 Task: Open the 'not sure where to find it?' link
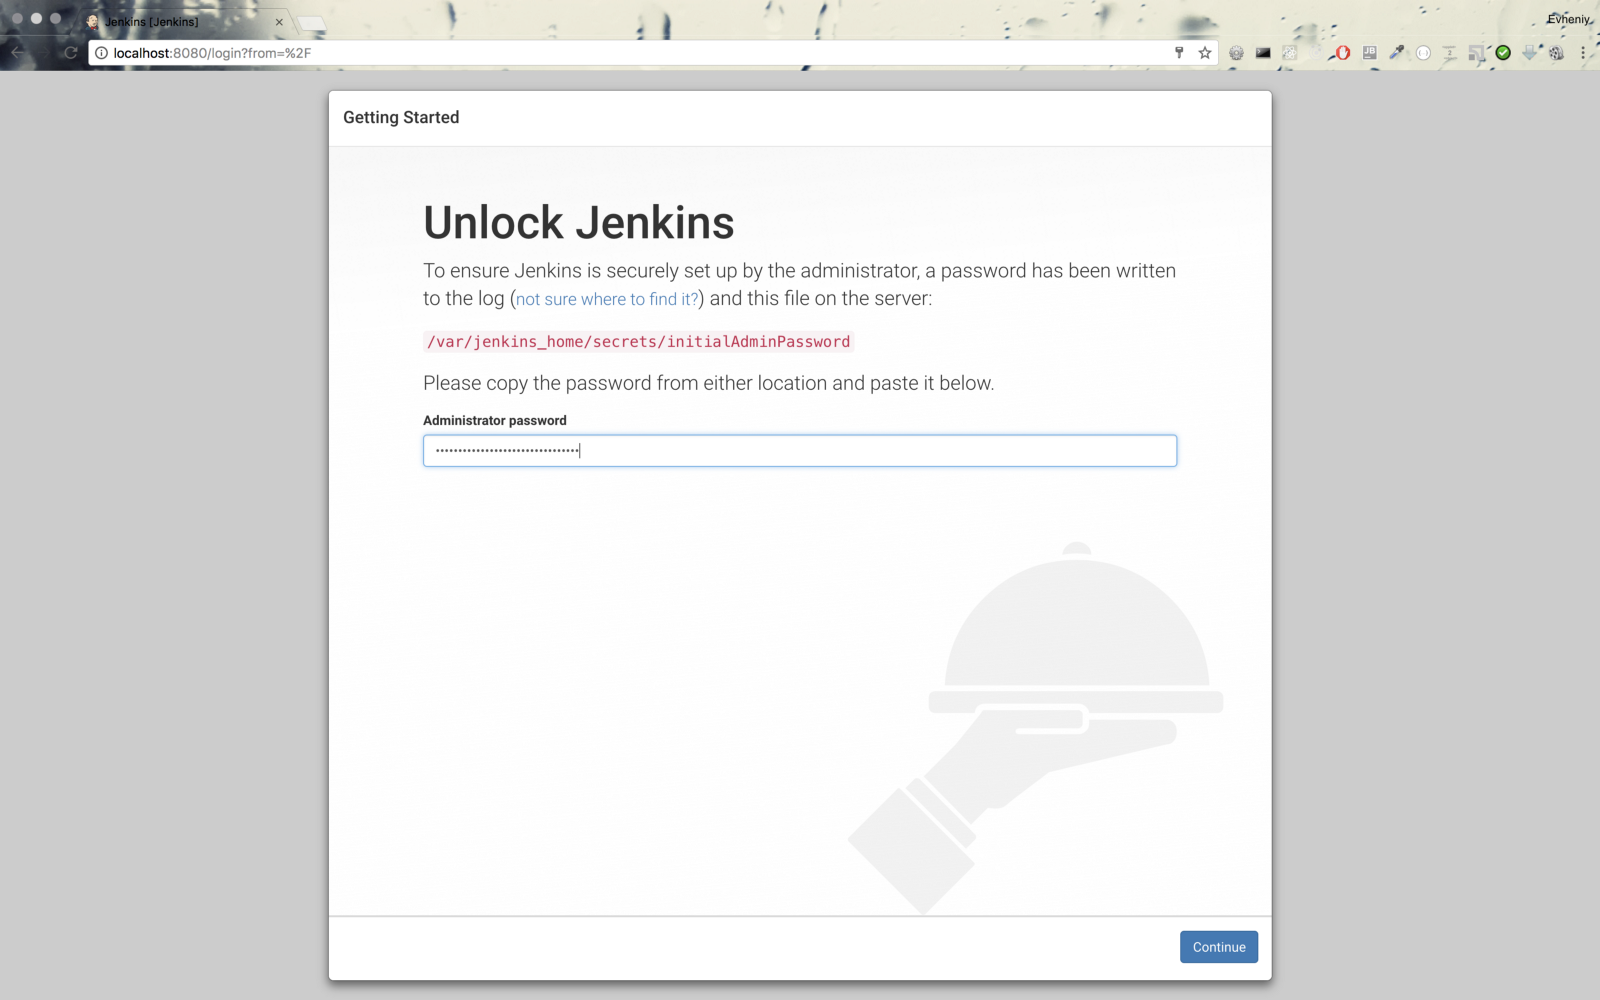click(607, 299)
